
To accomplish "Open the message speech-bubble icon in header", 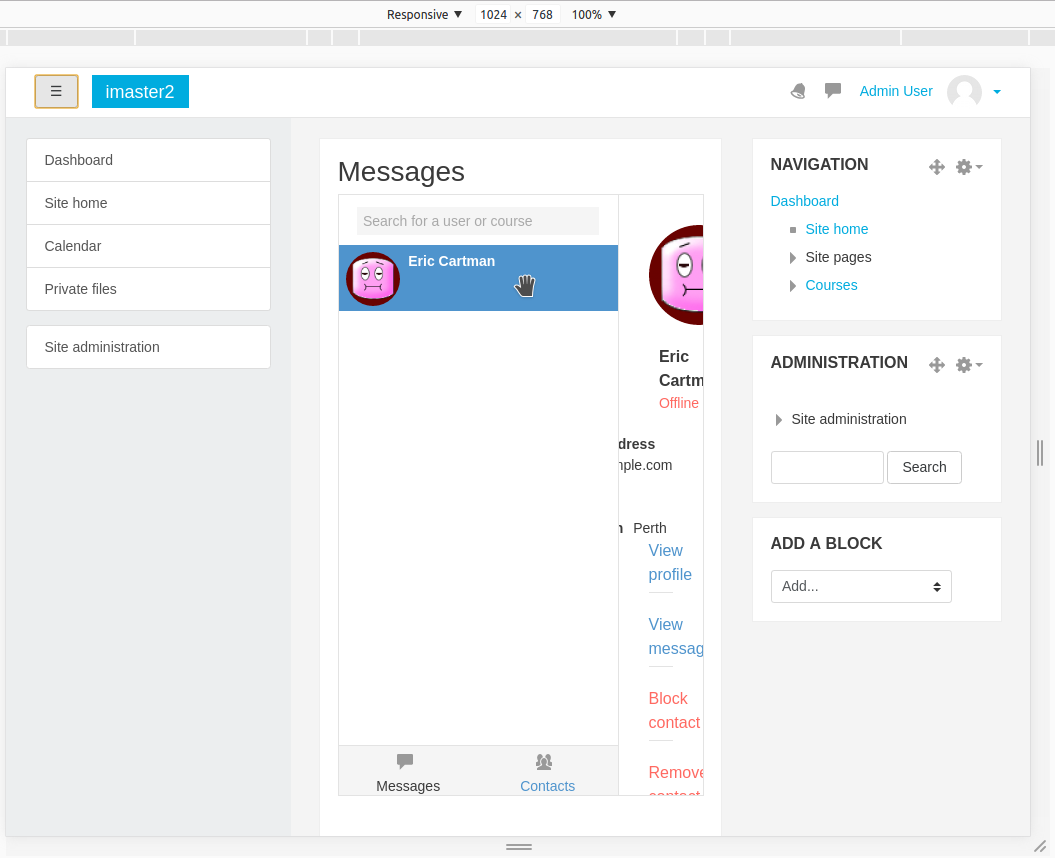I will pos(833,90).
